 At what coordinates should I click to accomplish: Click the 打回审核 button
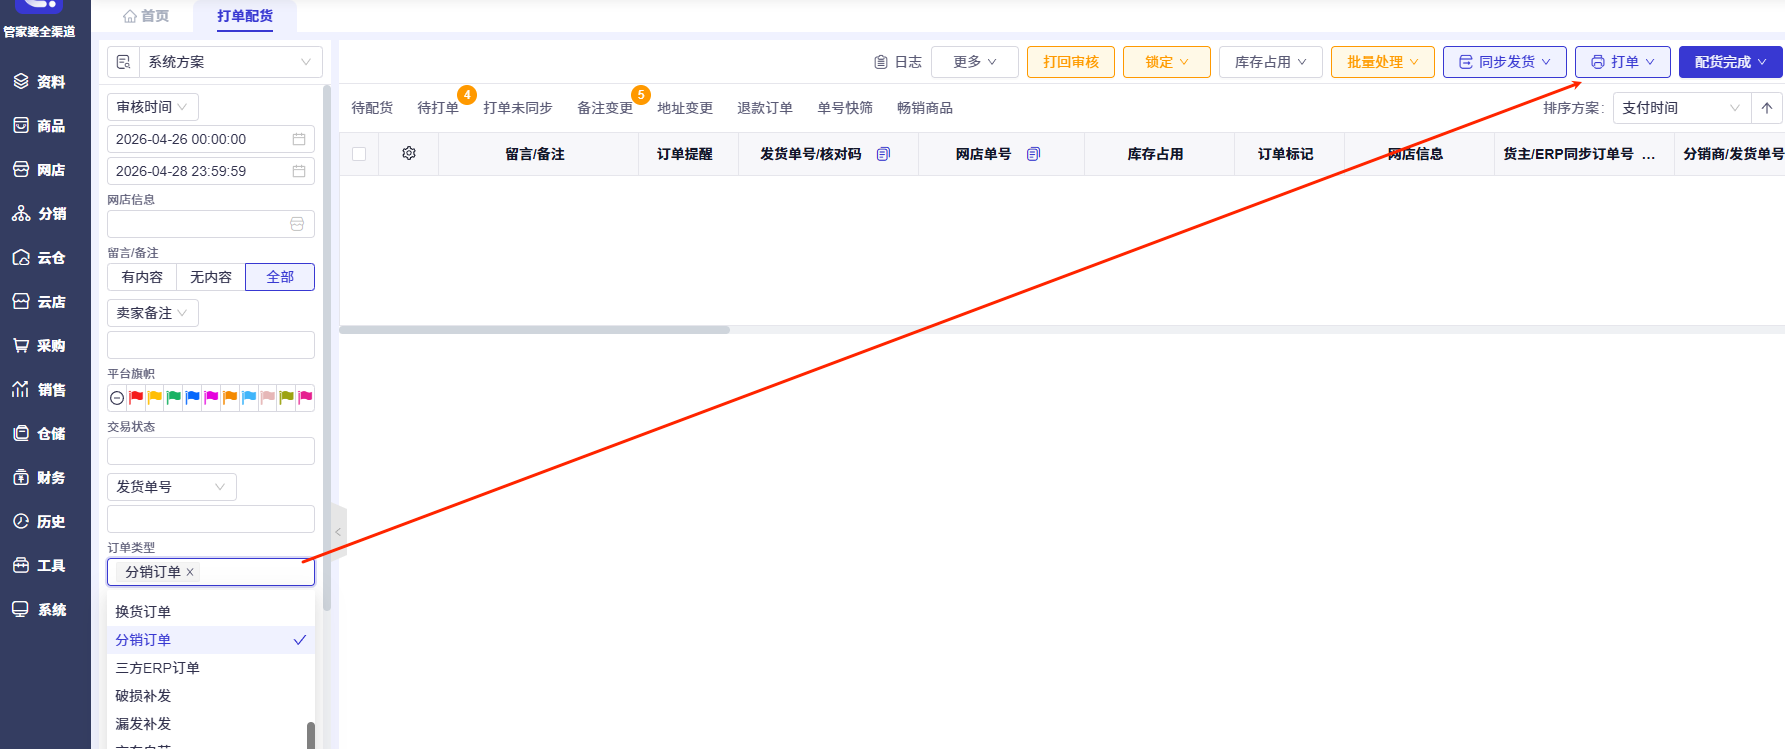[x=1071, y=62]
